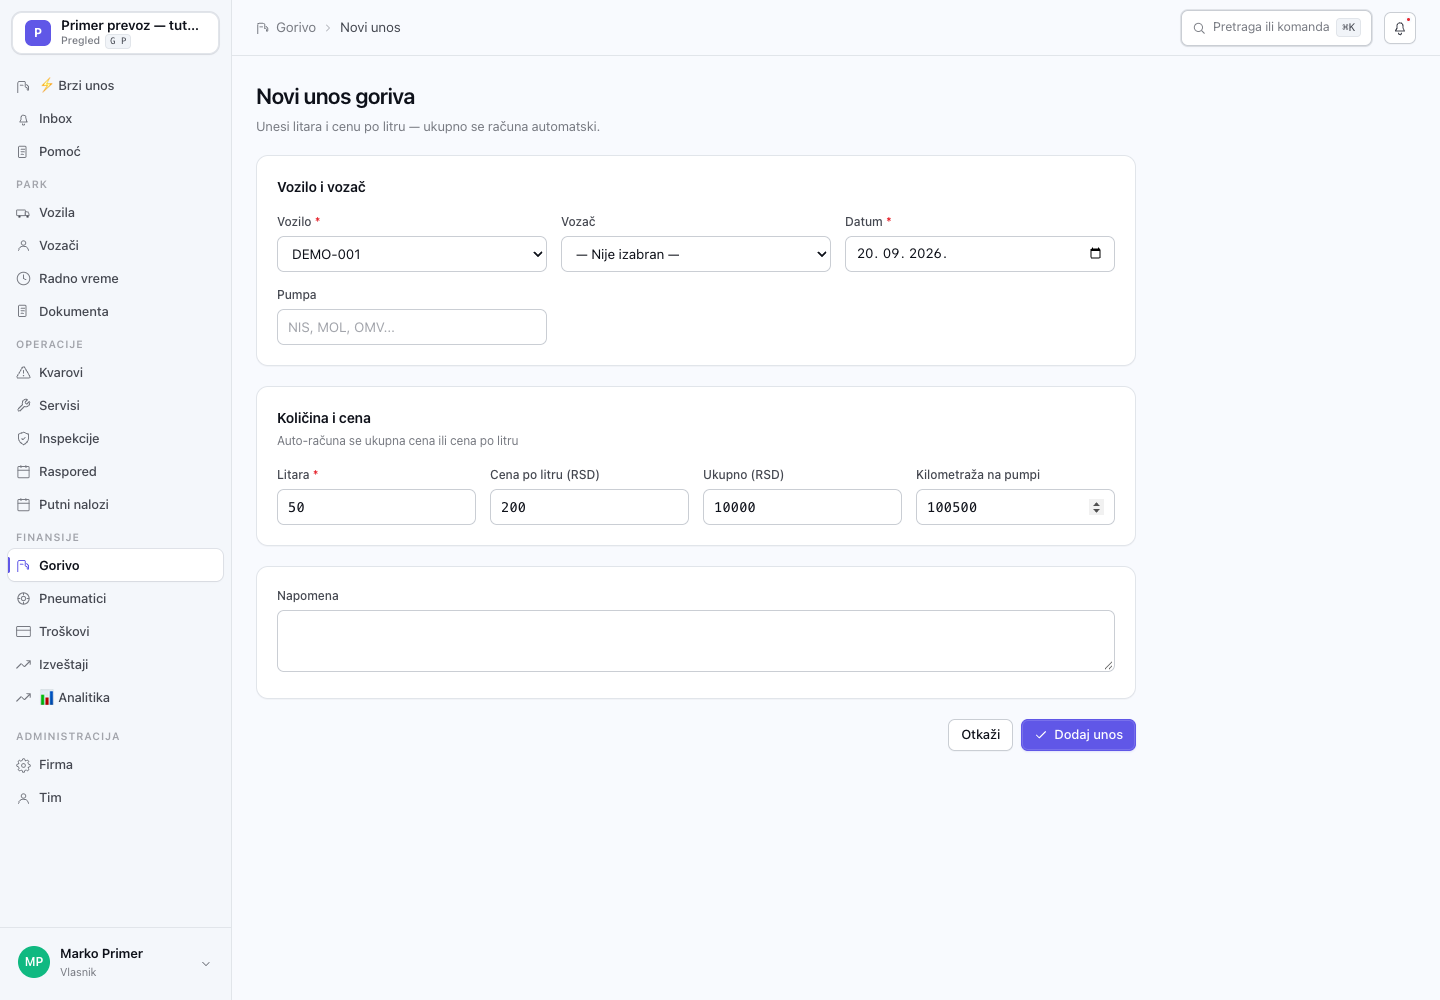Go to Putni nalozi section
The image size is (1440, 1000).
(x=116, y=505)
